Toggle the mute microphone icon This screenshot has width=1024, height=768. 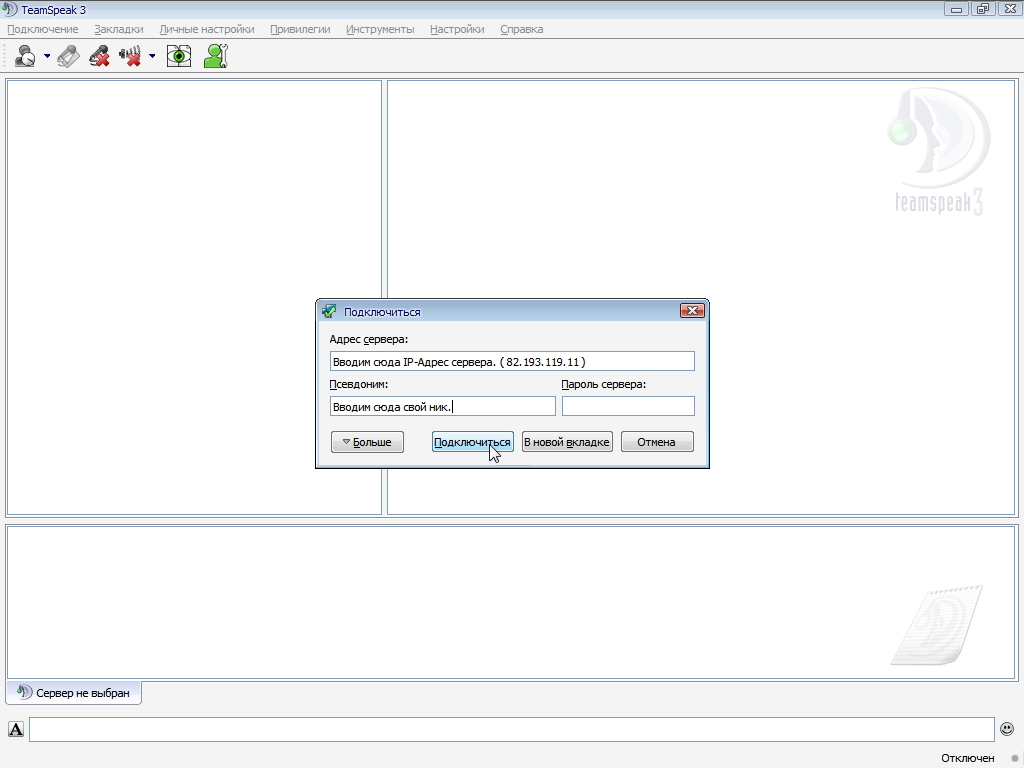point(99,56)
